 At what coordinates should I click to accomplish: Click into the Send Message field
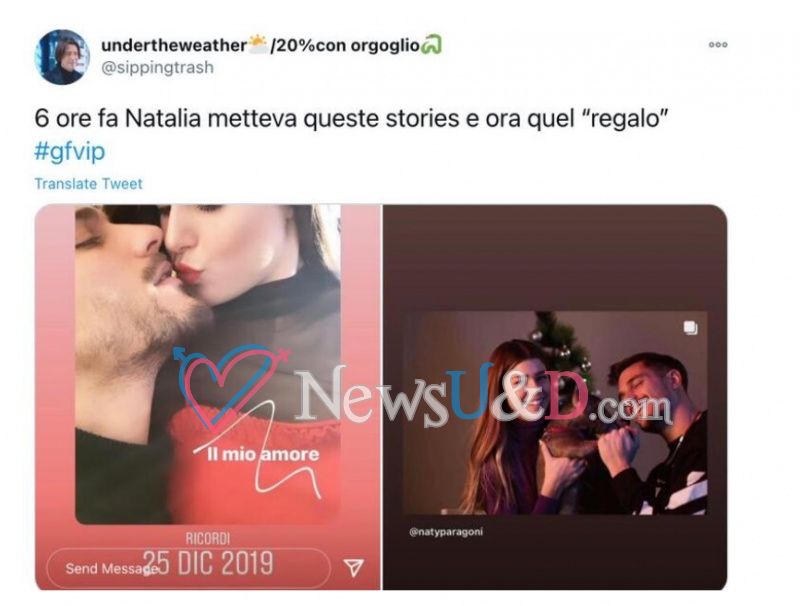tap(189, 568)
